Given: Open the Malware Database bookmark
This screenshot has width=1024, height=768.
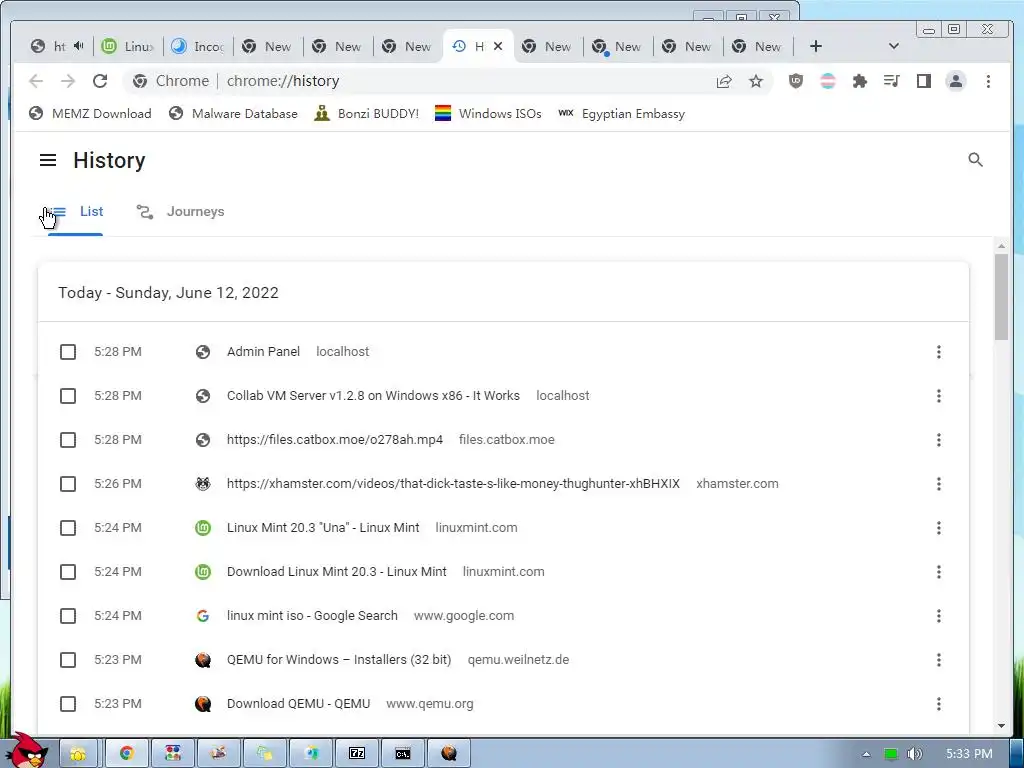Looking at the screenshot, I should click(233, 114).
